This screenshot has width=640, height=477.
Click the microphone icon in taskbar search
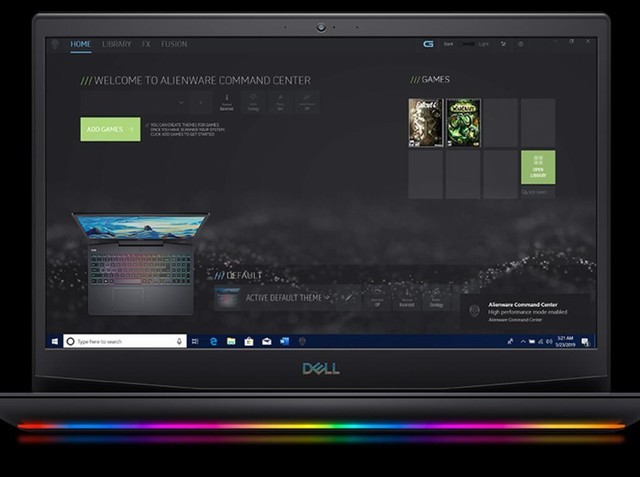coord(179,341)
